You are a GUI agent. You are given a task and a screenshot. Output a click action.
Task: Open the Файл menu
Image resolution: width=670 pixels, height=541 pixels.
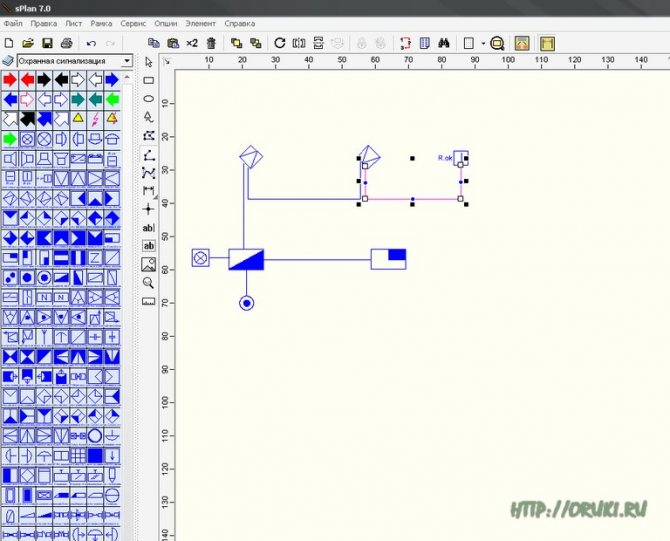(13, 21)
